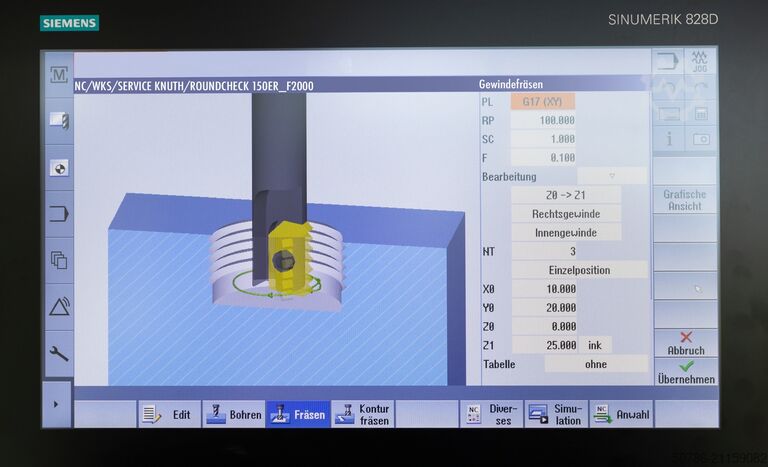Open the alarm triangle icon in sidebar
Viewport: 768px width, 467px height.
58,306
